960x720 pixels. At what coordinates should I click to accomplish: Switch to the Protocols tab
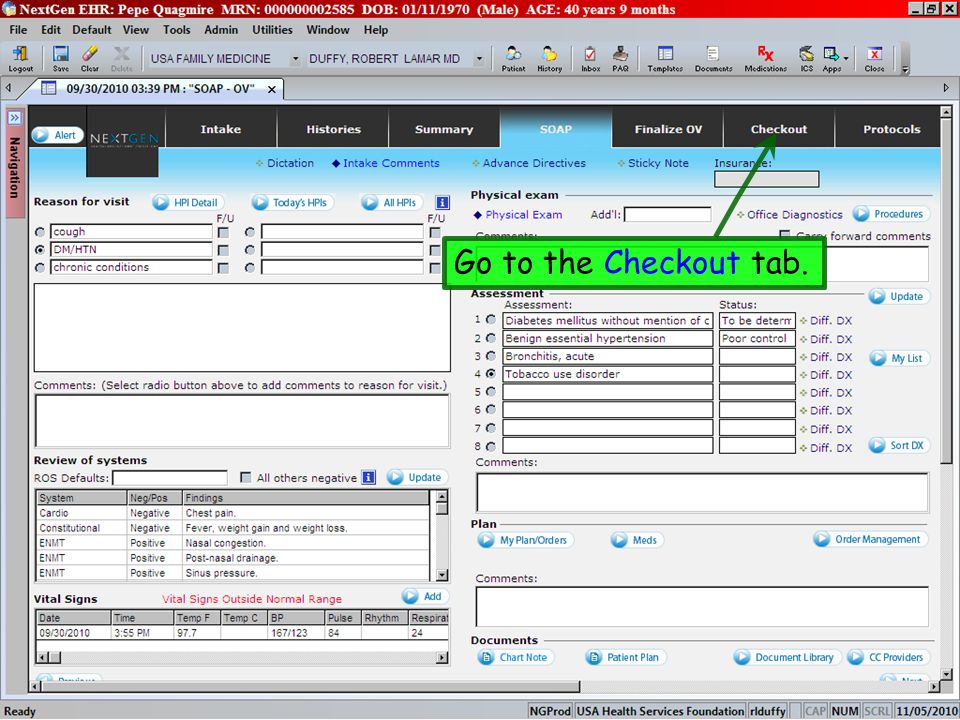(891, 129)
